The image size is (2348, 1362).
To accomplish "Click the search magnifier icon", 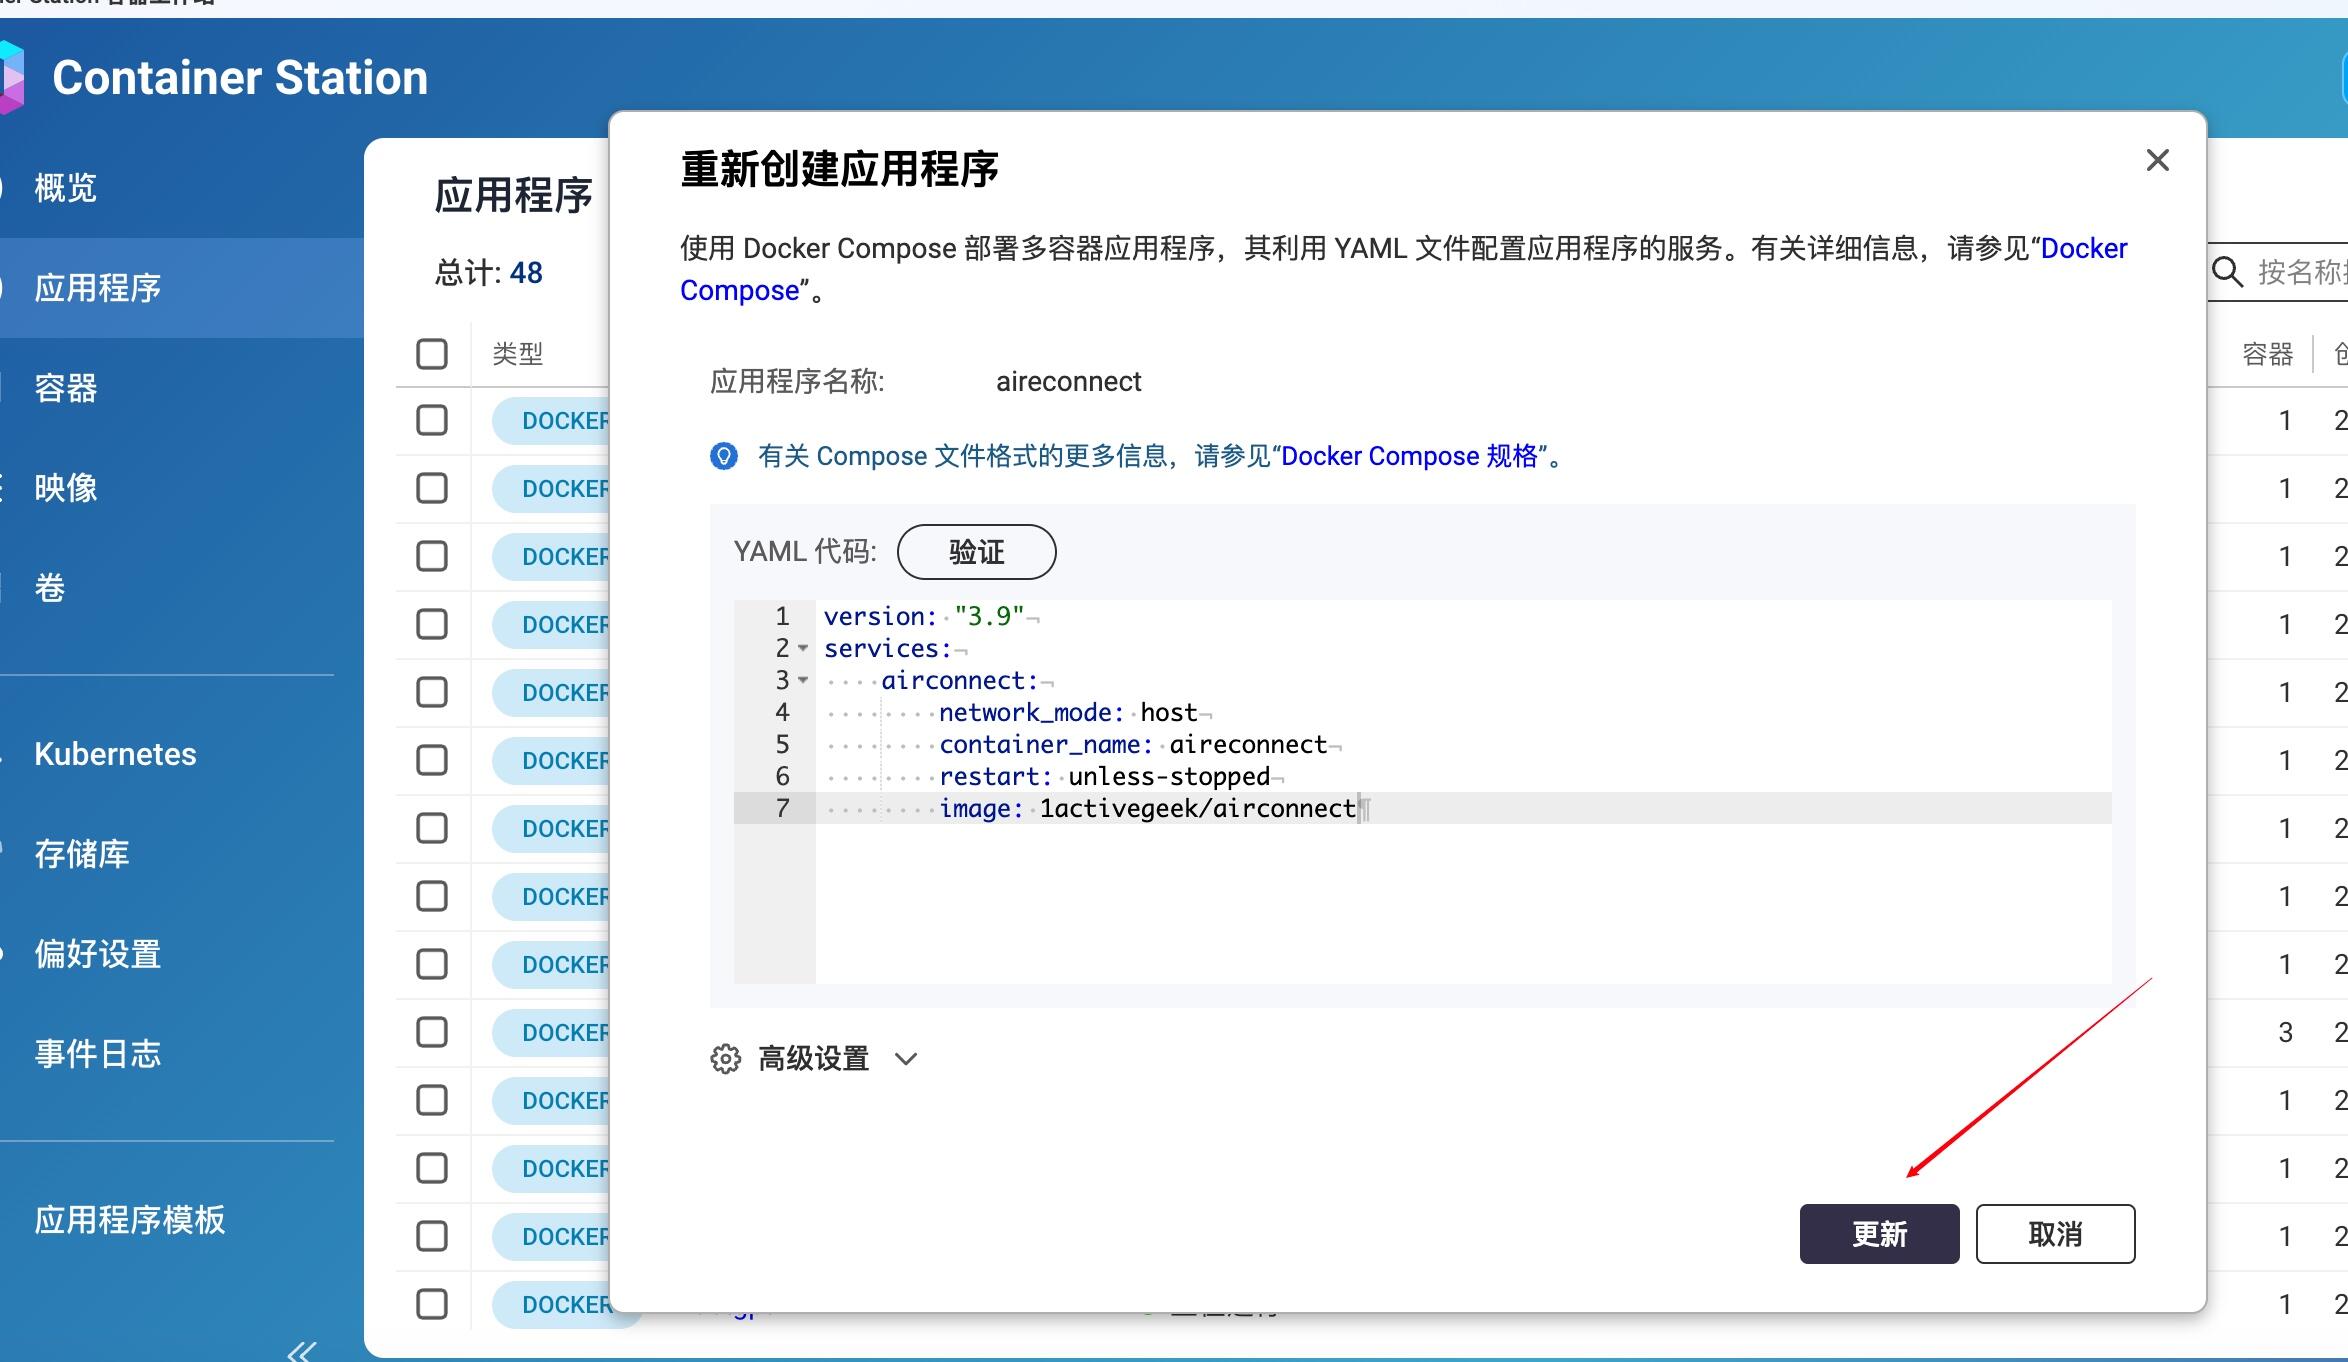I will 2227,272.
